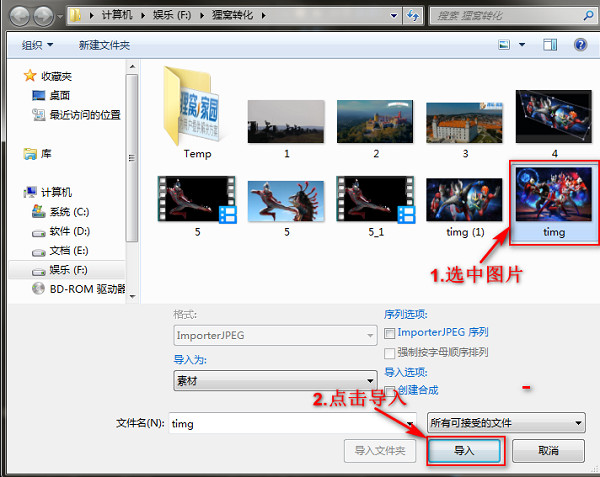Select 计算机 in the address breadcrumb
The width and height of the screenshot is (600, 477).
[117, 15]
